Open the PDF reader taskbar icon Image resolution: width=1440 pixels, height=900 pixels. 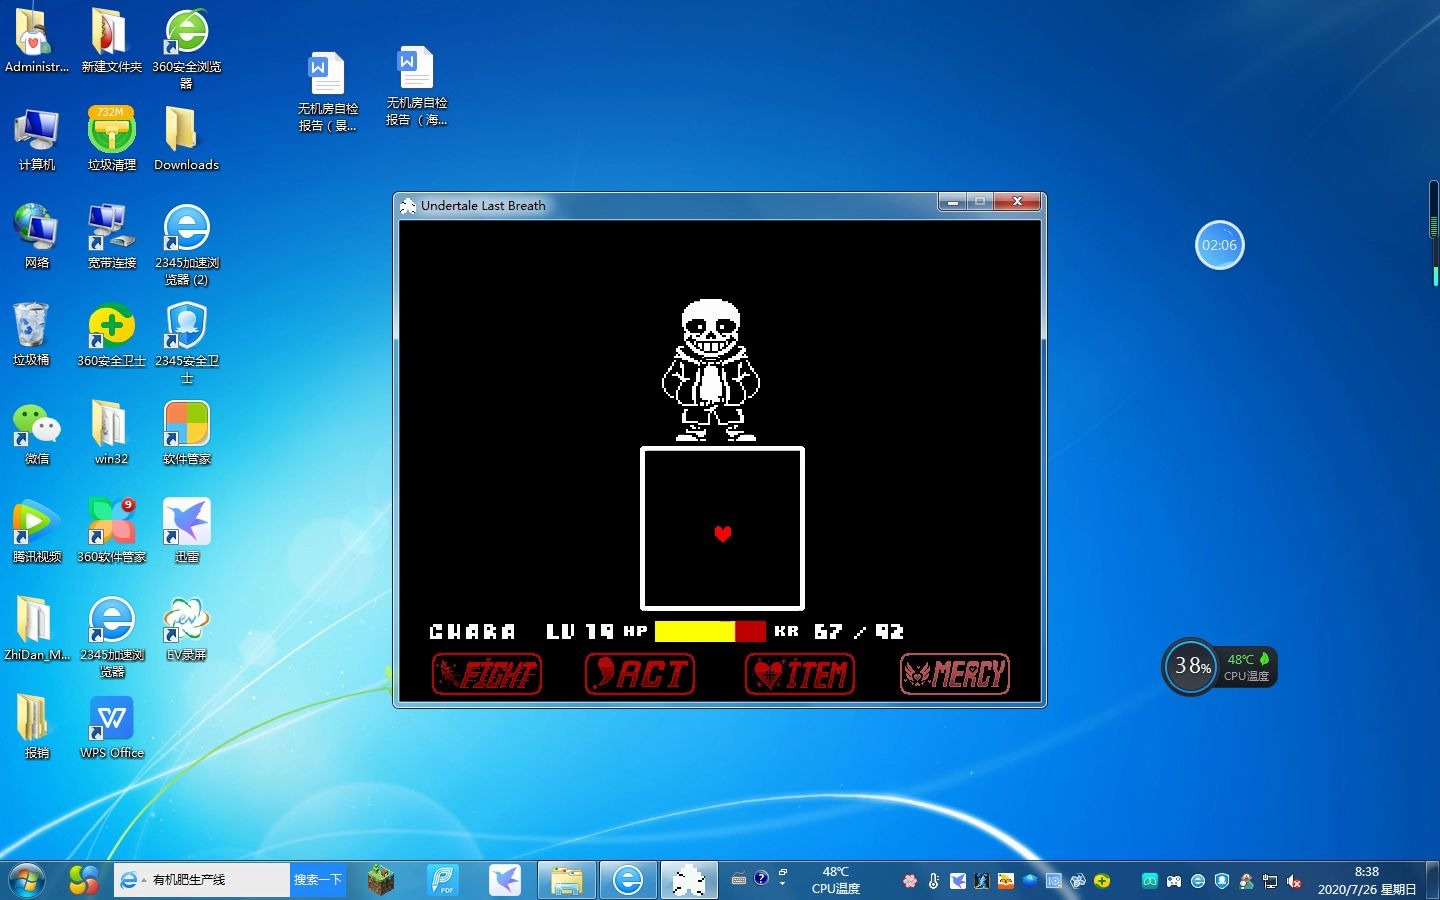point(442,880)
